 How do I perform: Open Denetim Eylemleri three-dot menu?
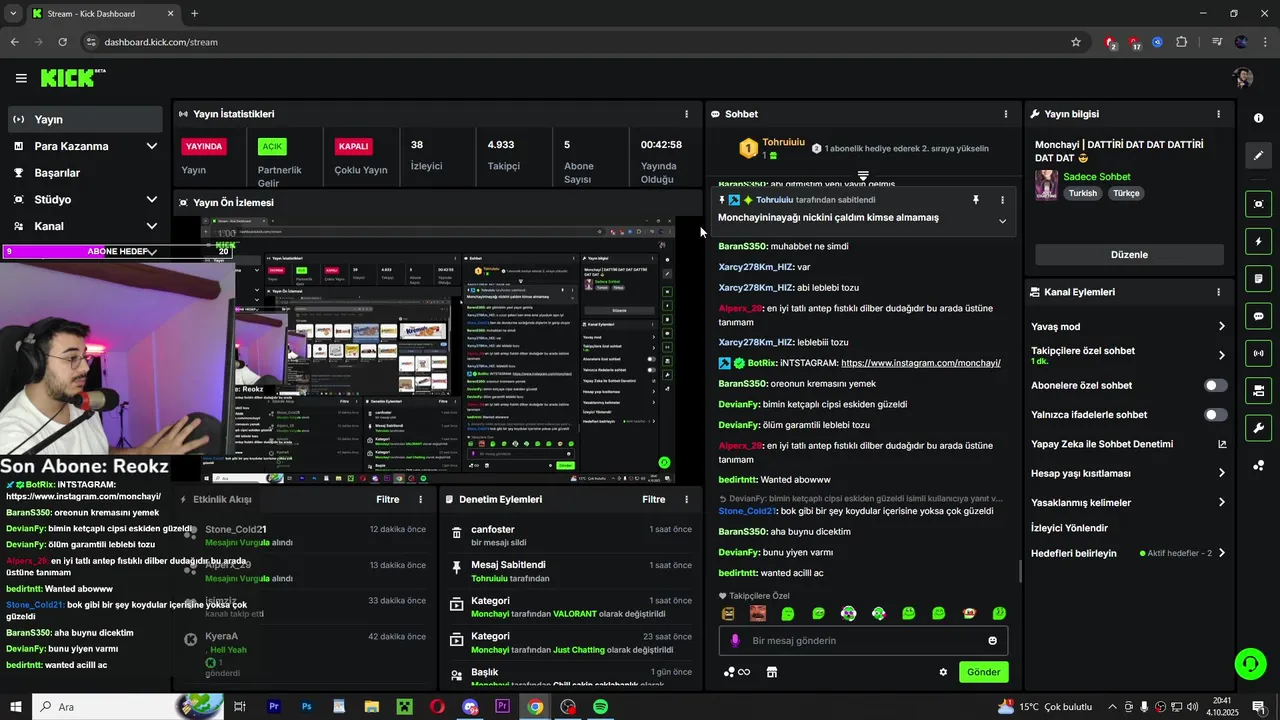click(x=686, y=499)
